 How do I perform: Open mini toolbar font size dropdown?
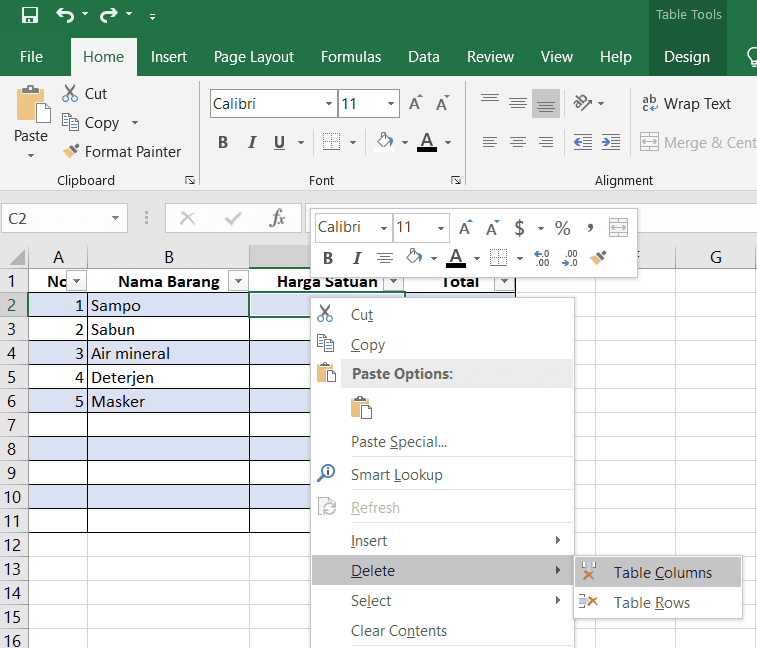coord(440,228)
